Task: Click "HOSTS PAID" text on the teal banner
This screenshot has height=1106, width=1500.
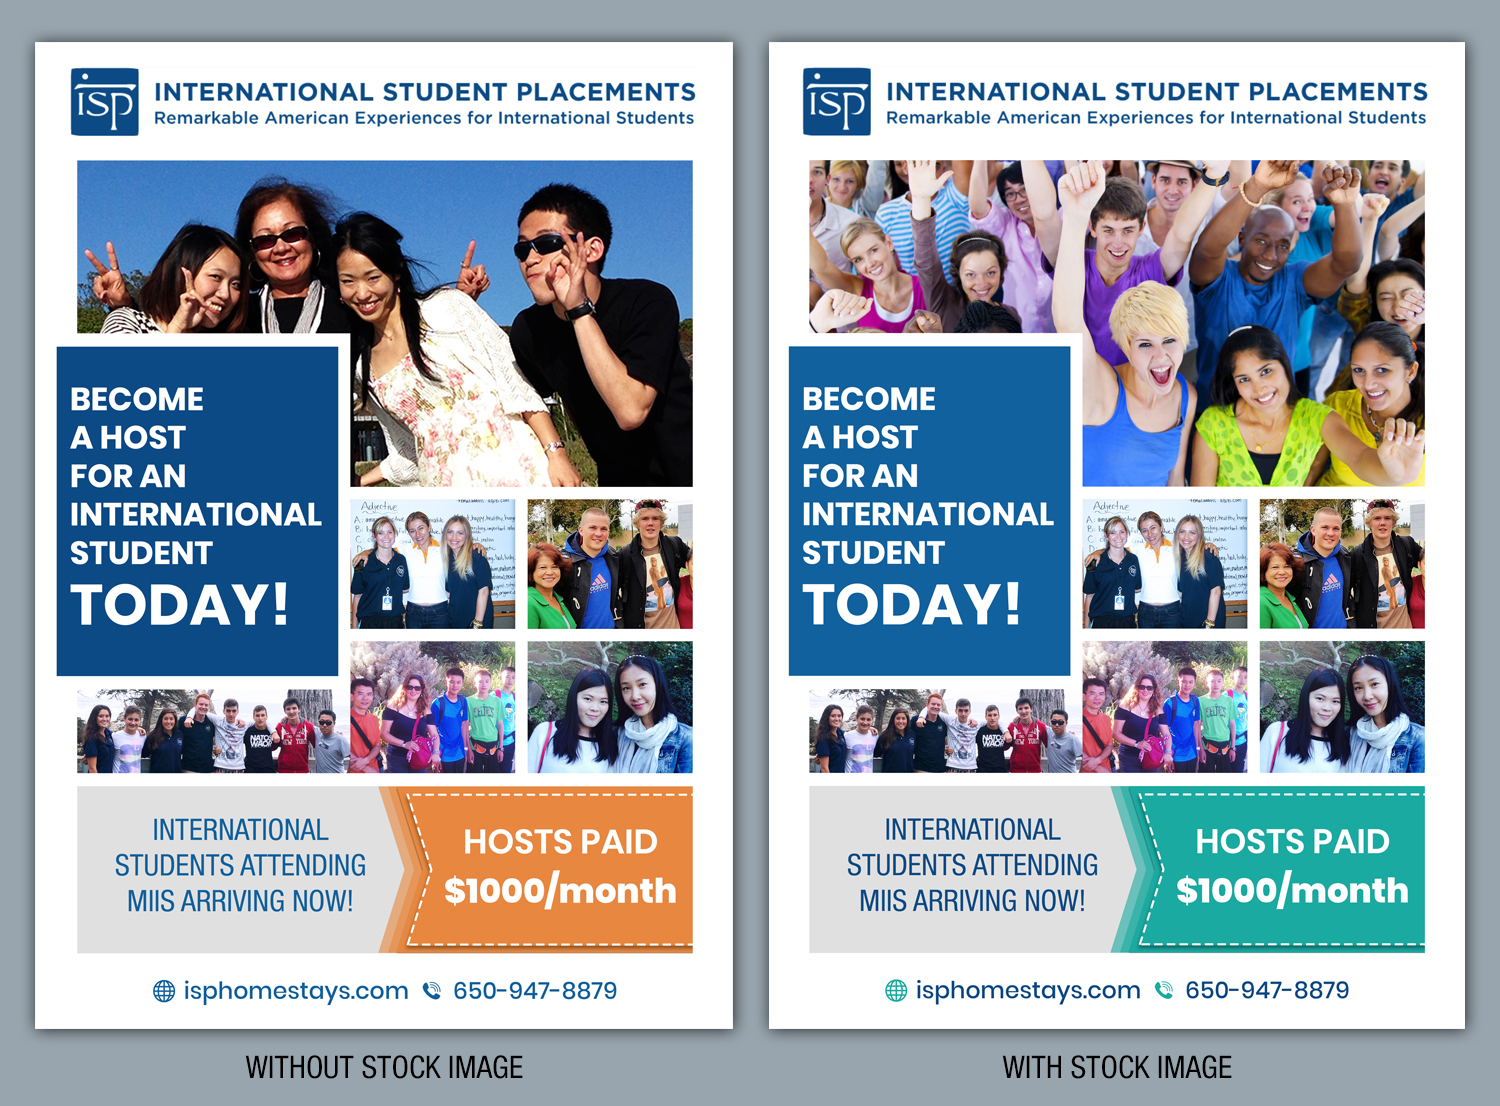Action: point(1292,842)
